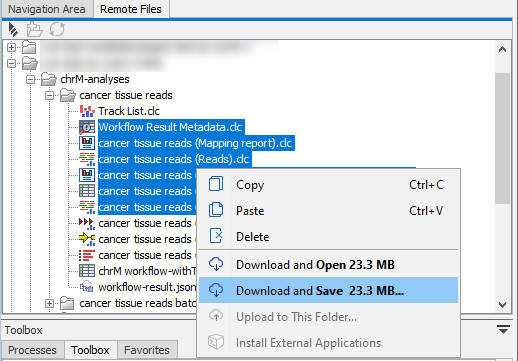The height and width of the screenshot is (361, 518).
Task: Click the cloud icon beside Download and Save
Action: (x=216, y=290)
